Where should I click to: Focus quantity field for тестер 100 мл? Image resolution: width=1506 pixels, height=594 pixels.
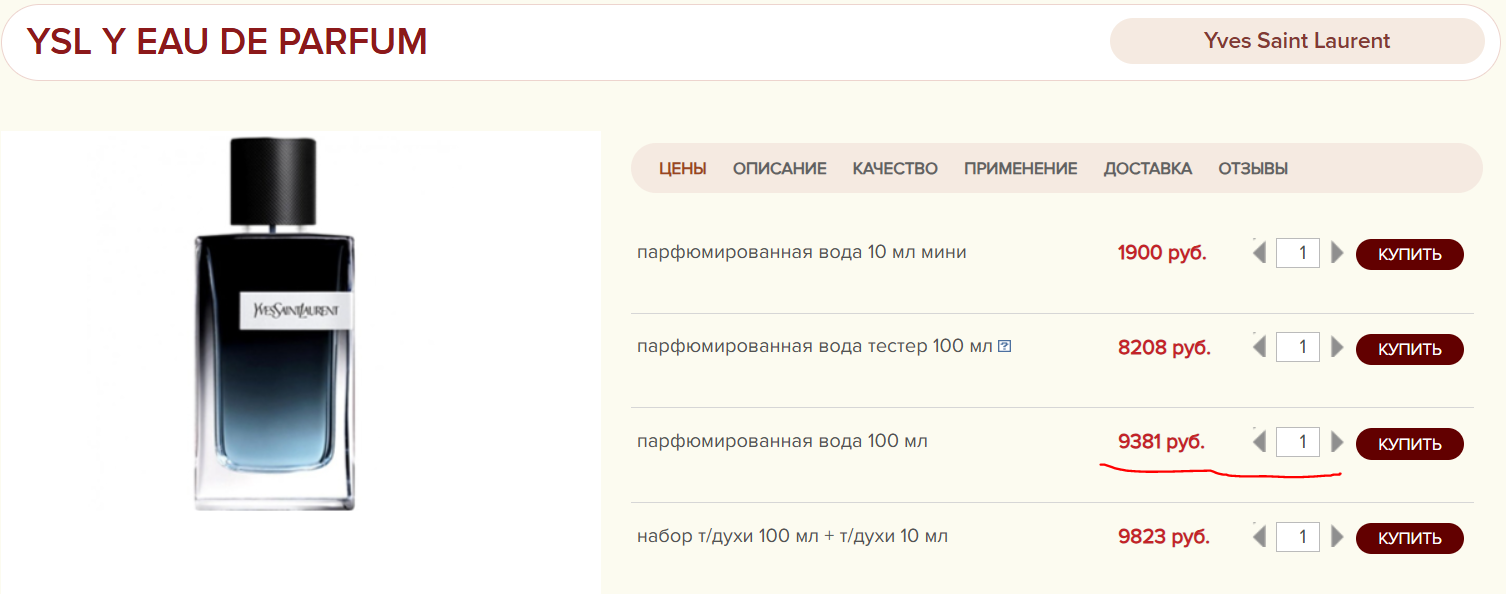click(1298, 347)
